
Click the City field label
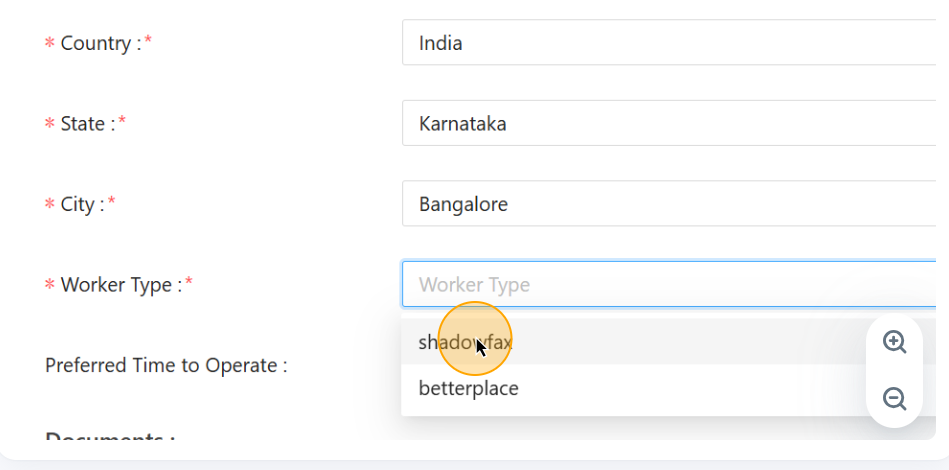tap(78, 204)
